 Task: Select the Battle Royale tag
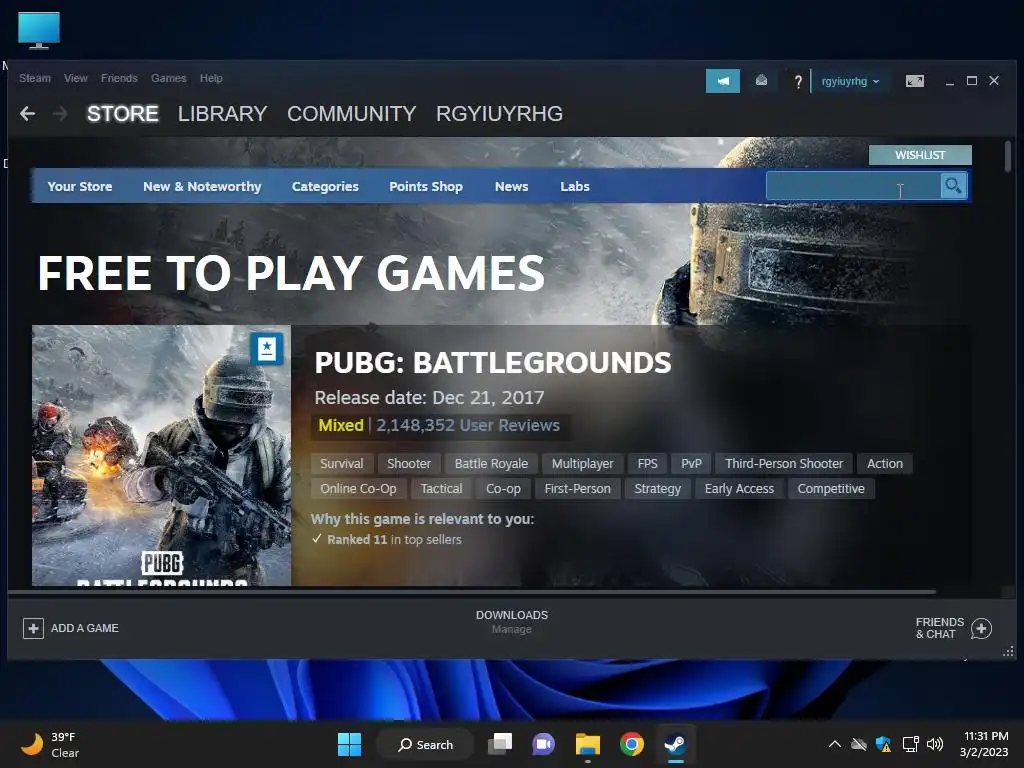pos(491,464)
